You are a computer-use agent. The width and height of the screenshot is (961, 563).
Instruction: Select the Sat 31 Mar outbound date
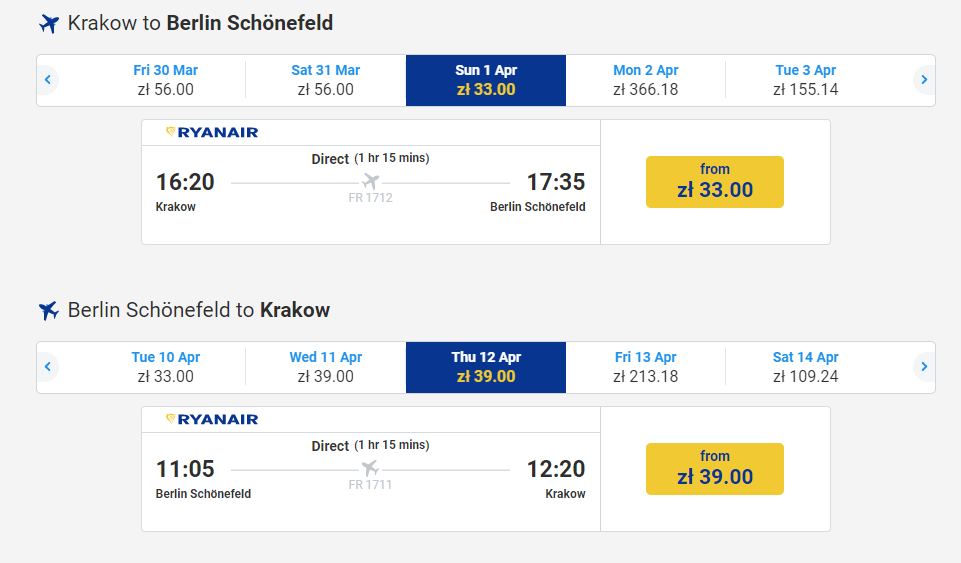pos(326,80)
